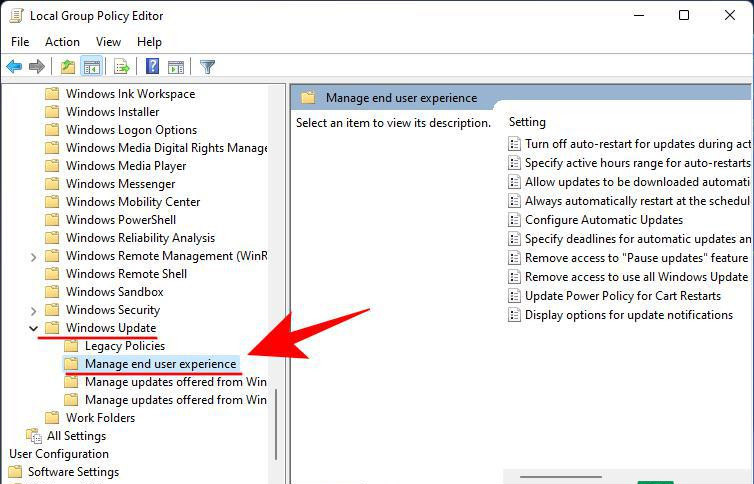The image size is (754, 484).
Task: Select Work Folders in the tree
Action: click(x=101, y=418)
